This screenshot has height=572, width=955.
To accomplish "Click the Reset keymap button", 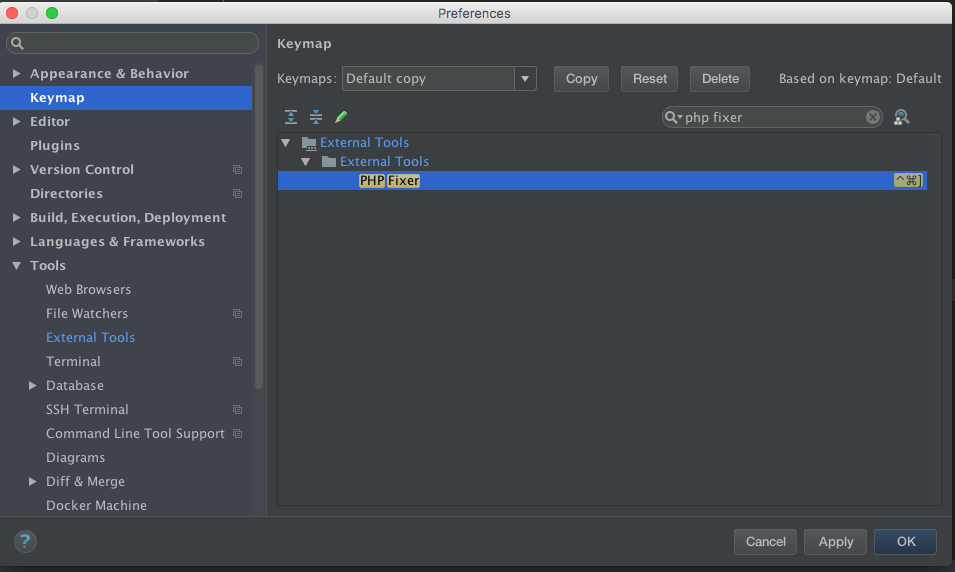I will pos(649,79).
